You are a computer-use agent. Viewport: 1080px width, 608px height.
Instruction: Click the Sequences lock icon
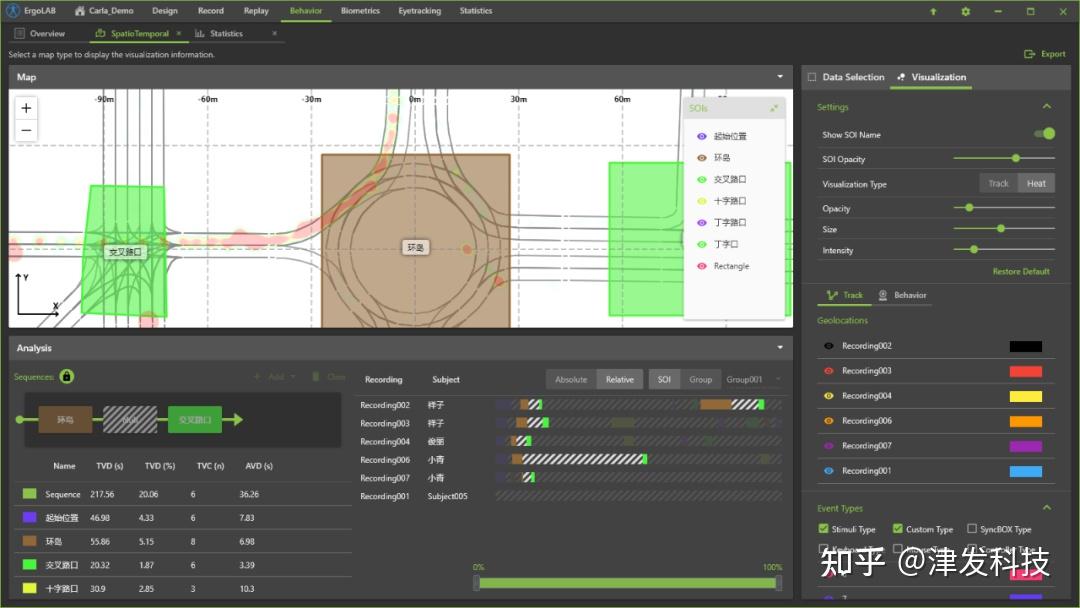coord(67,377)
